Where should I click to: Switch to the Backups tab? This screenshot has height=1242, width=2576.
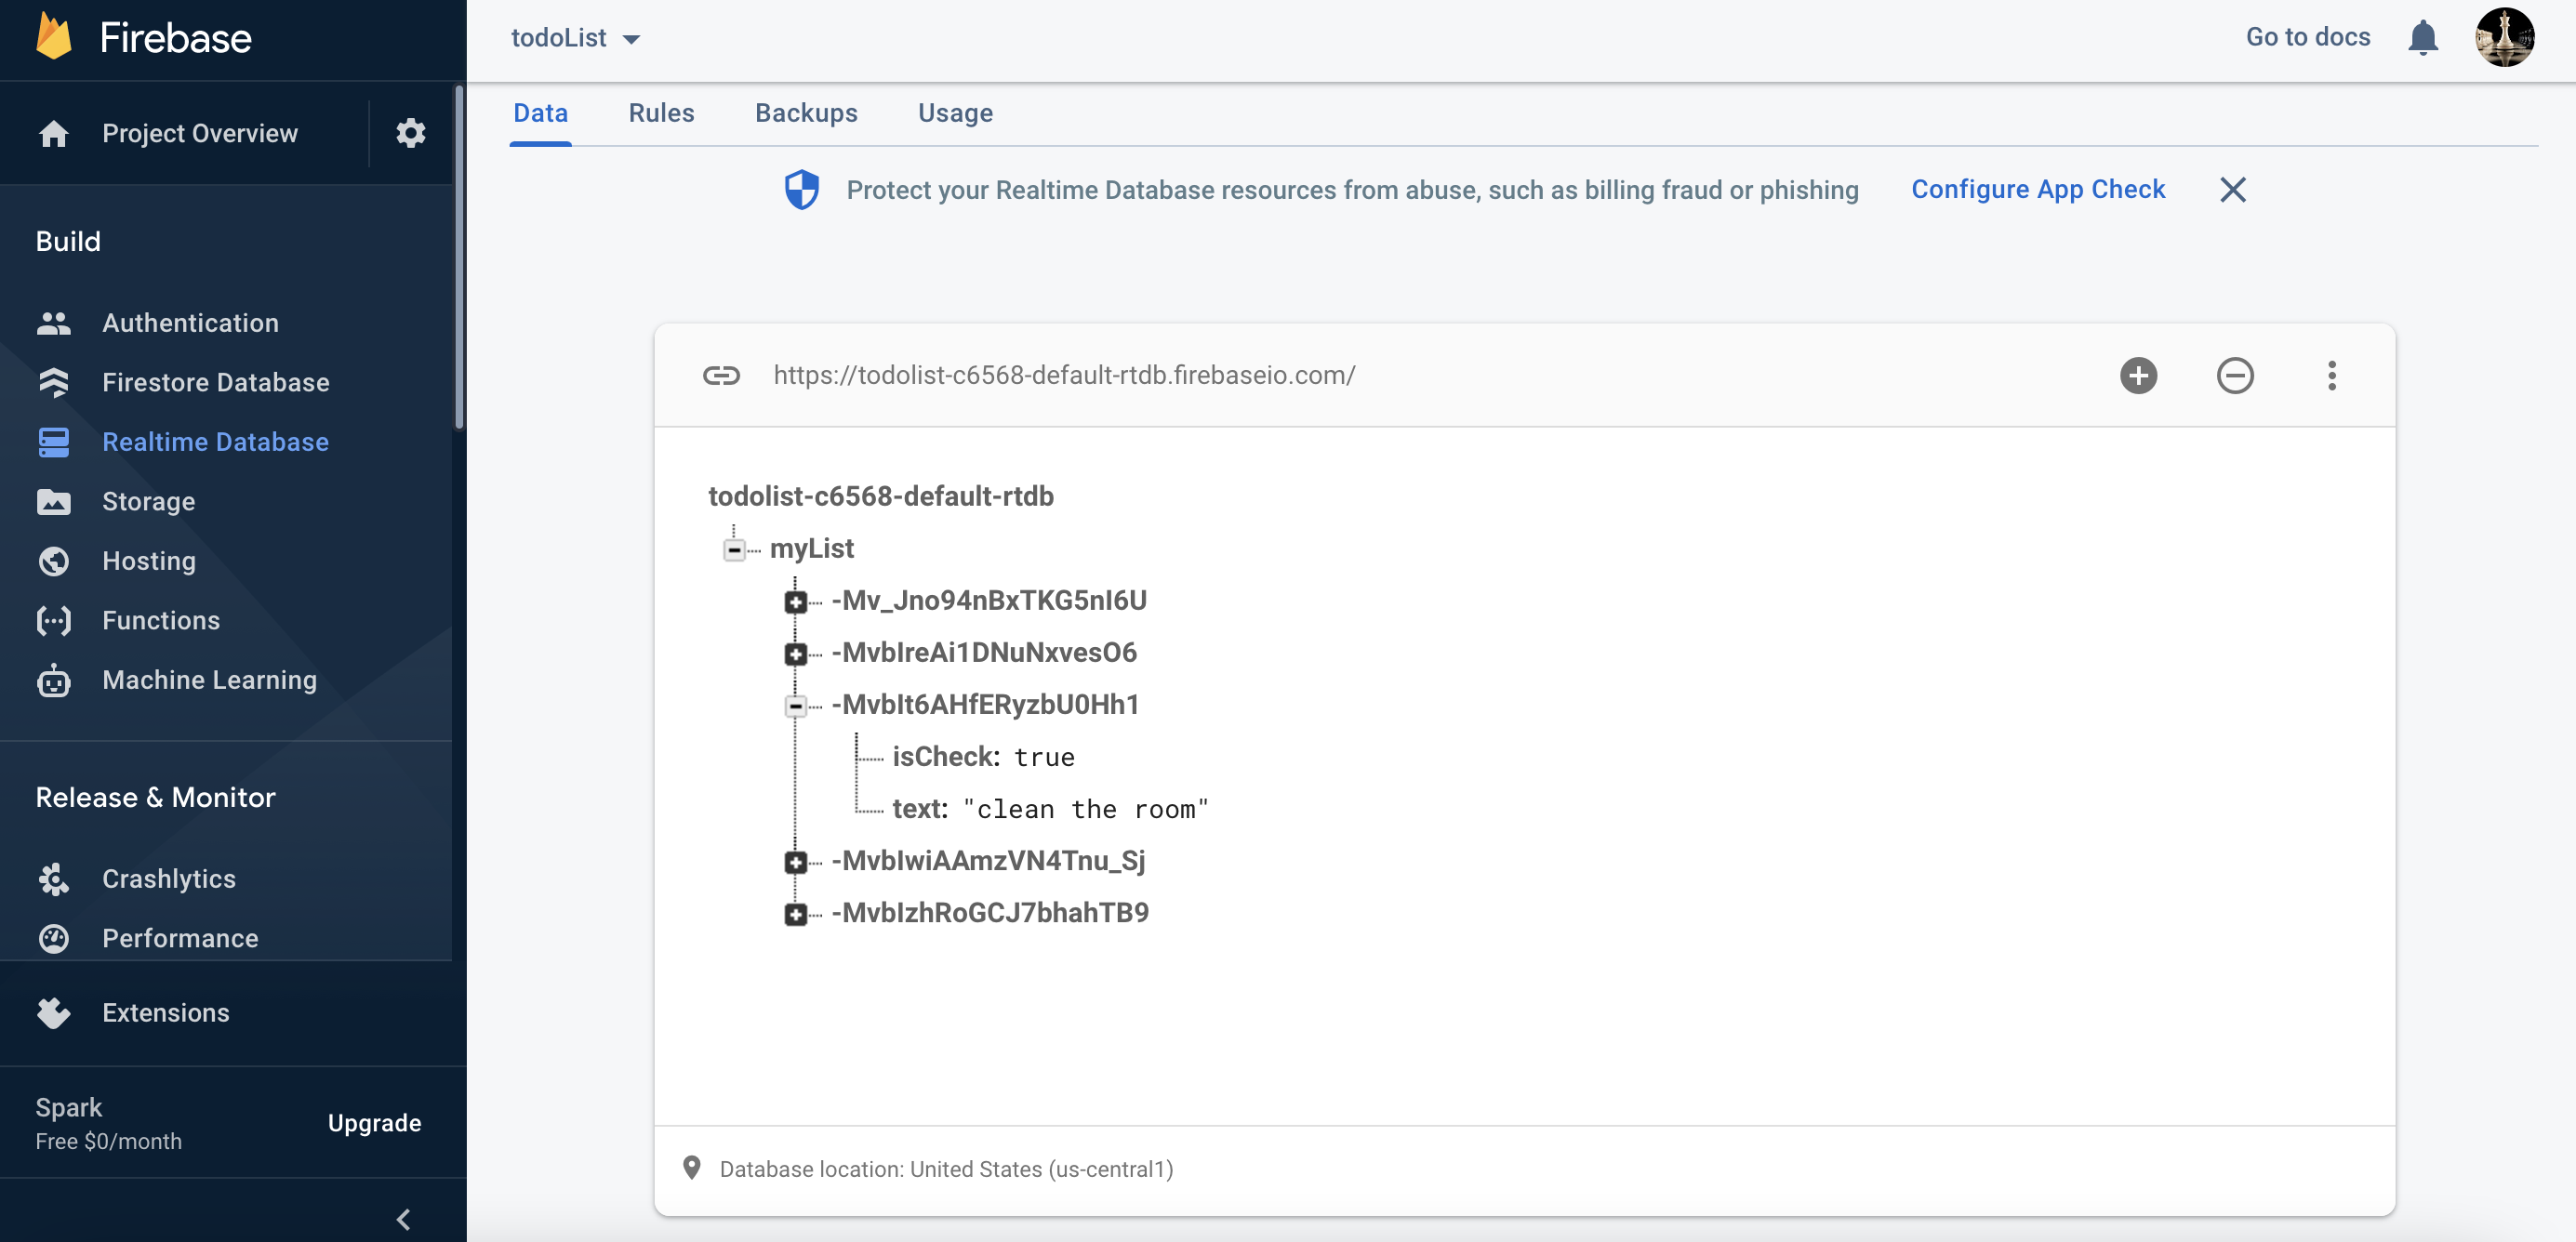(806, 113)
